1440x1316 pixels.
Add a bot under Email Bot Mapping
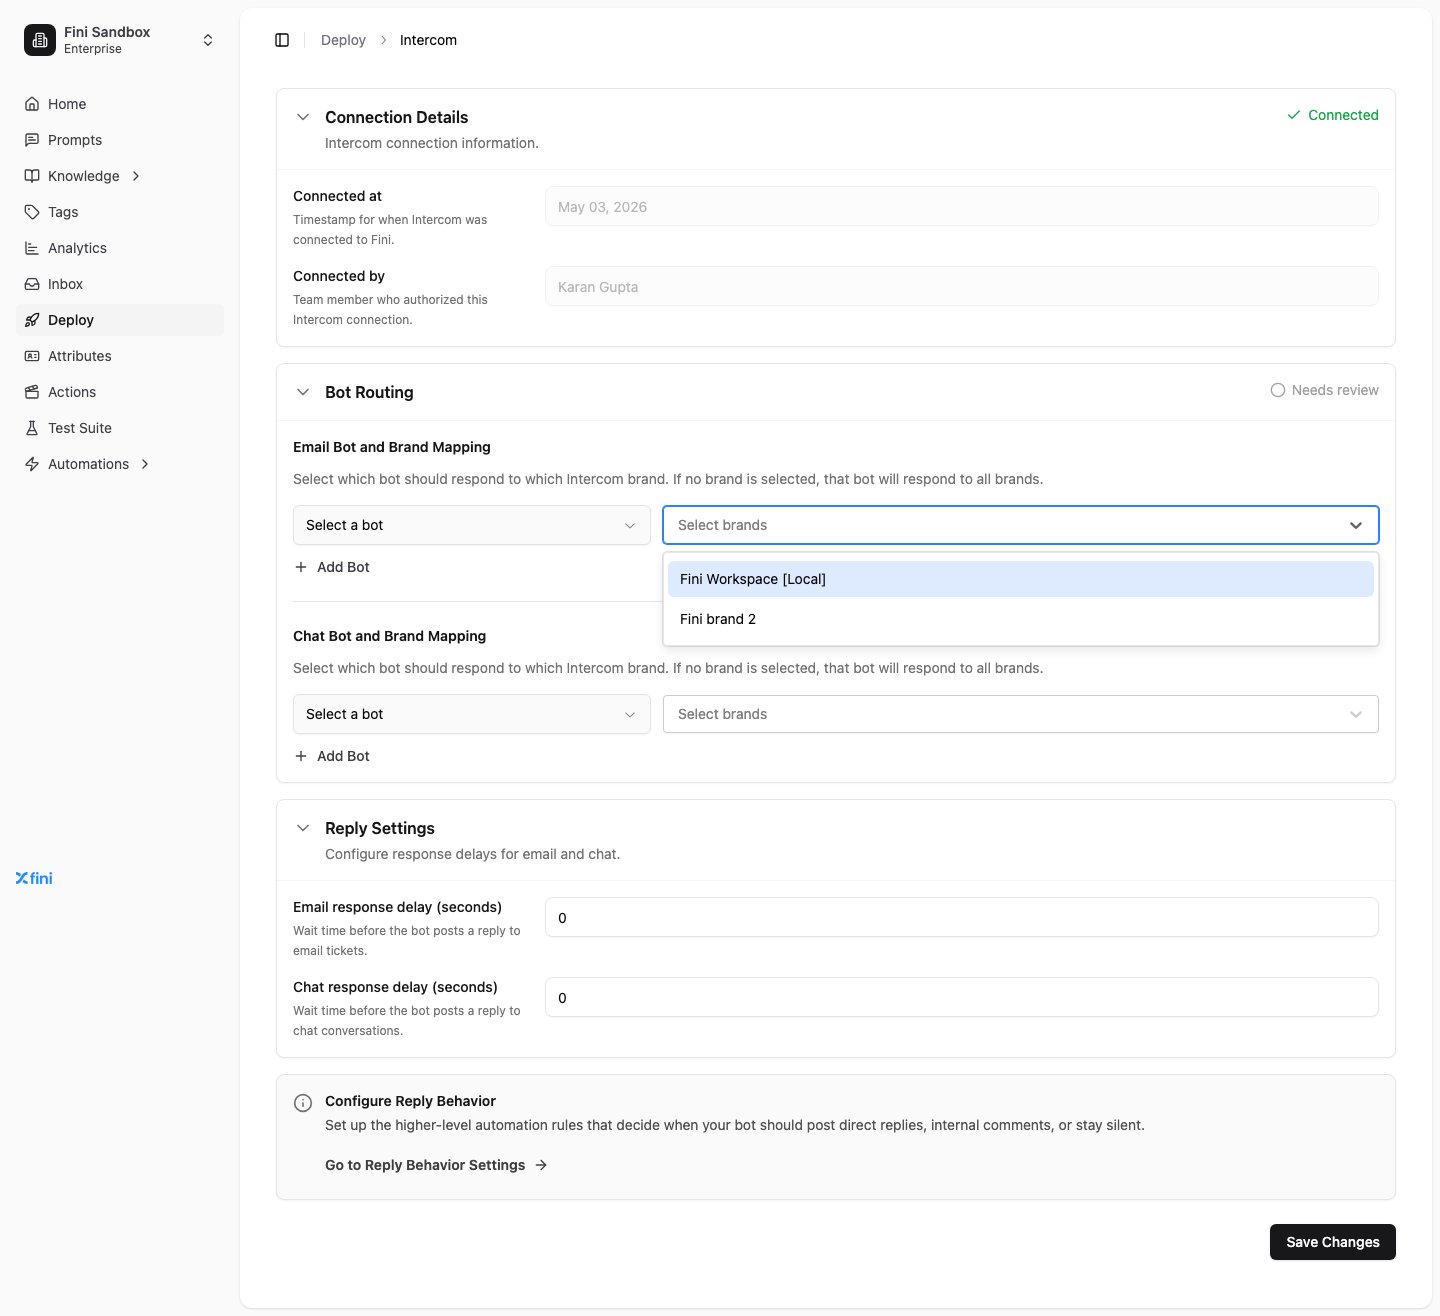(x=332, y=567)
